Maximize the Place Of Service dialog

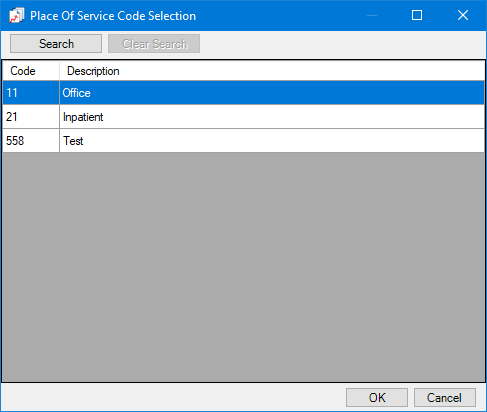[417, 15]
